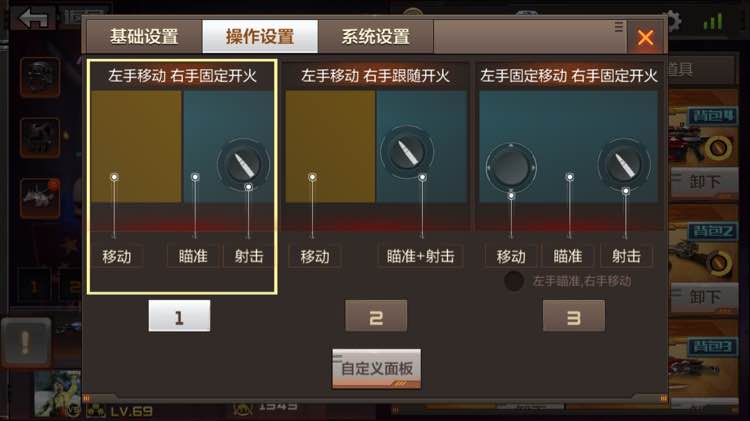Open the 操作设置 tab
This screenshot has width=750, height=421.
pos(260,36)
